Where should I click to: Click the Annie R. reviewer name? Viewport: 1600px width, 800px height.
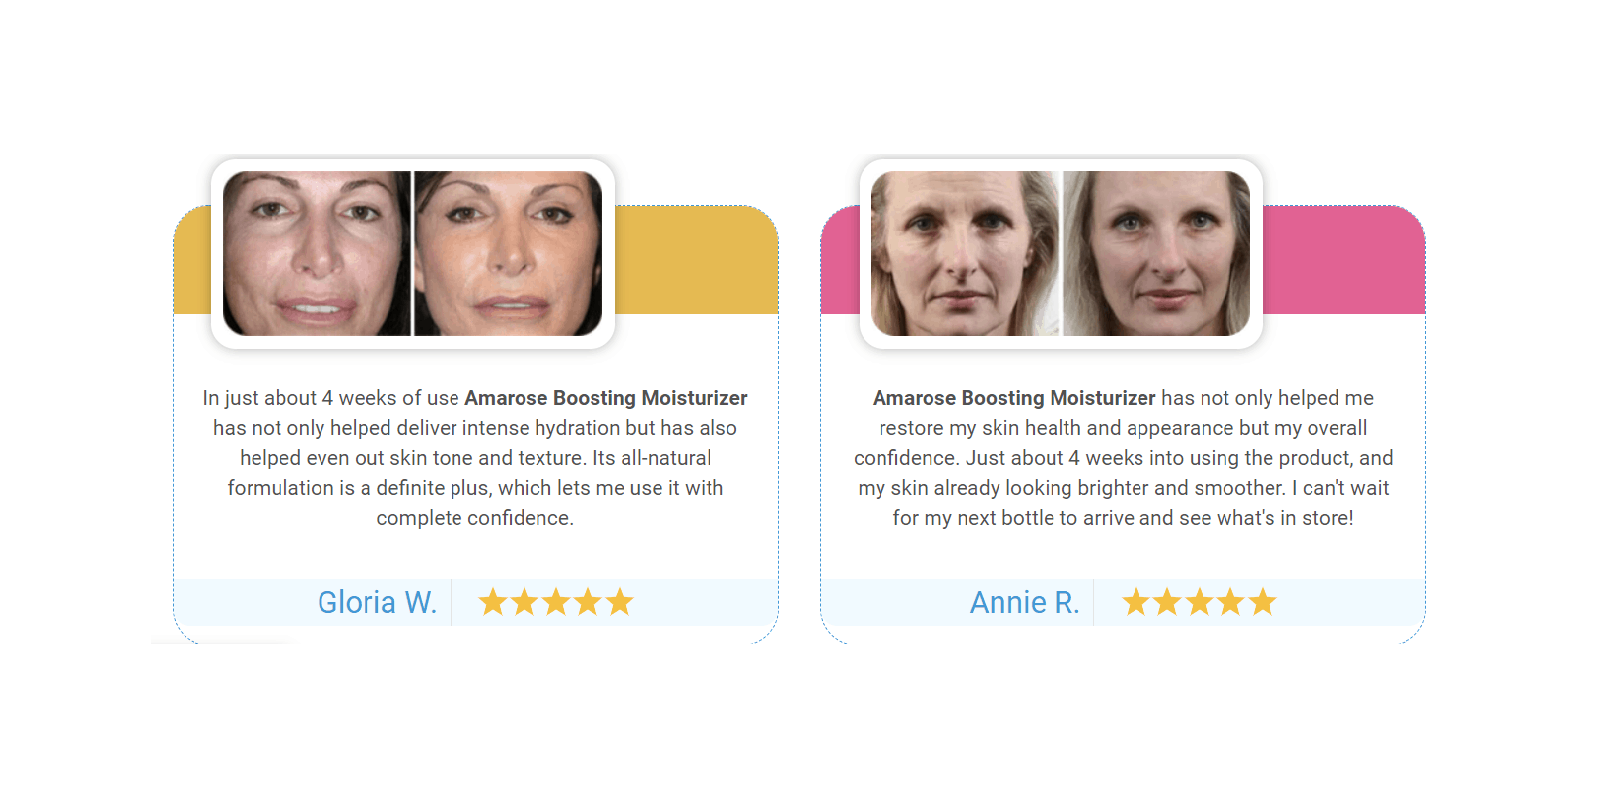pos(1024,602)
